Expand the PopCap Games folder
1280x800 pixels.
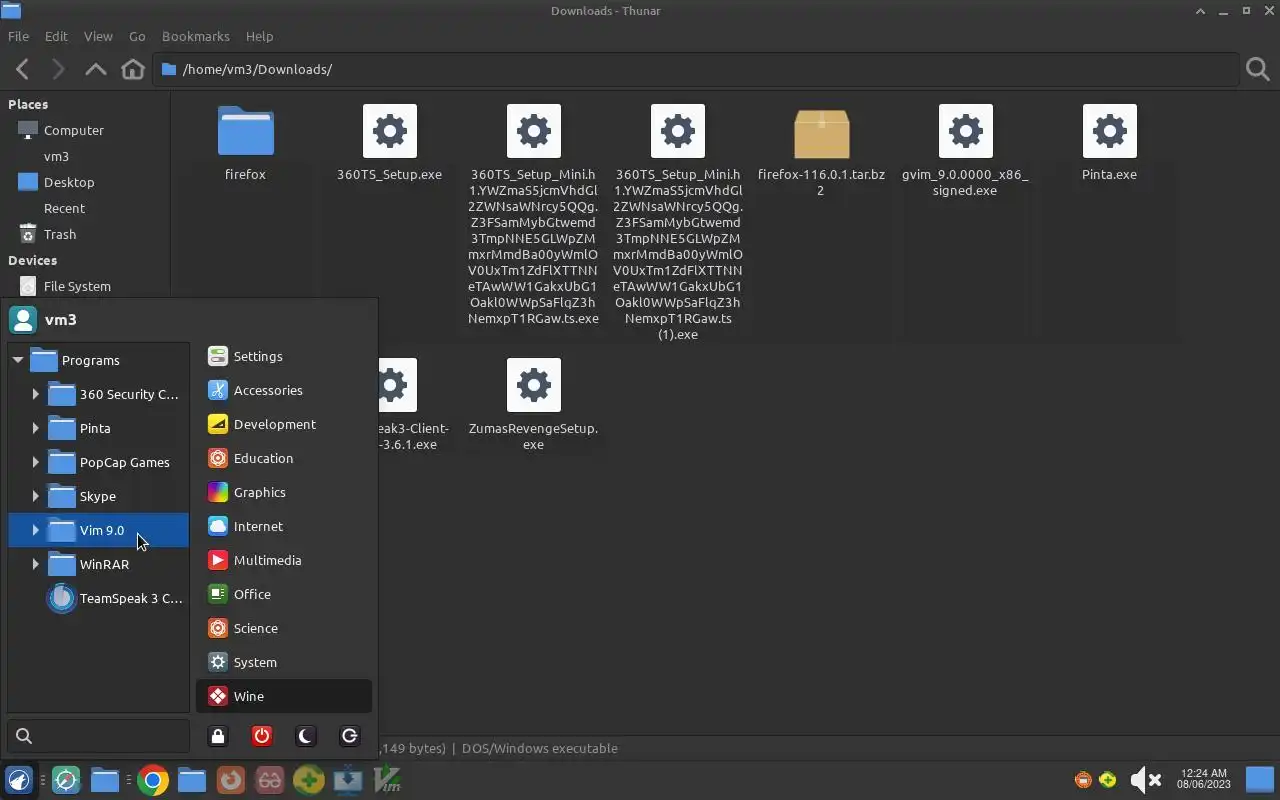36,462
